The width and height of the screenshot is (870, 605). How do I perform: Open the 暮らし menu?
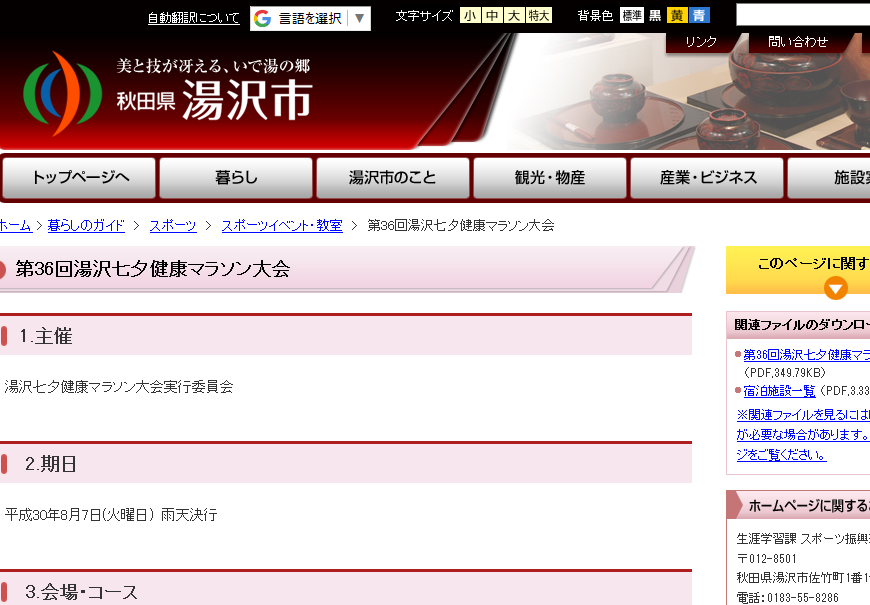click(236, 178)
